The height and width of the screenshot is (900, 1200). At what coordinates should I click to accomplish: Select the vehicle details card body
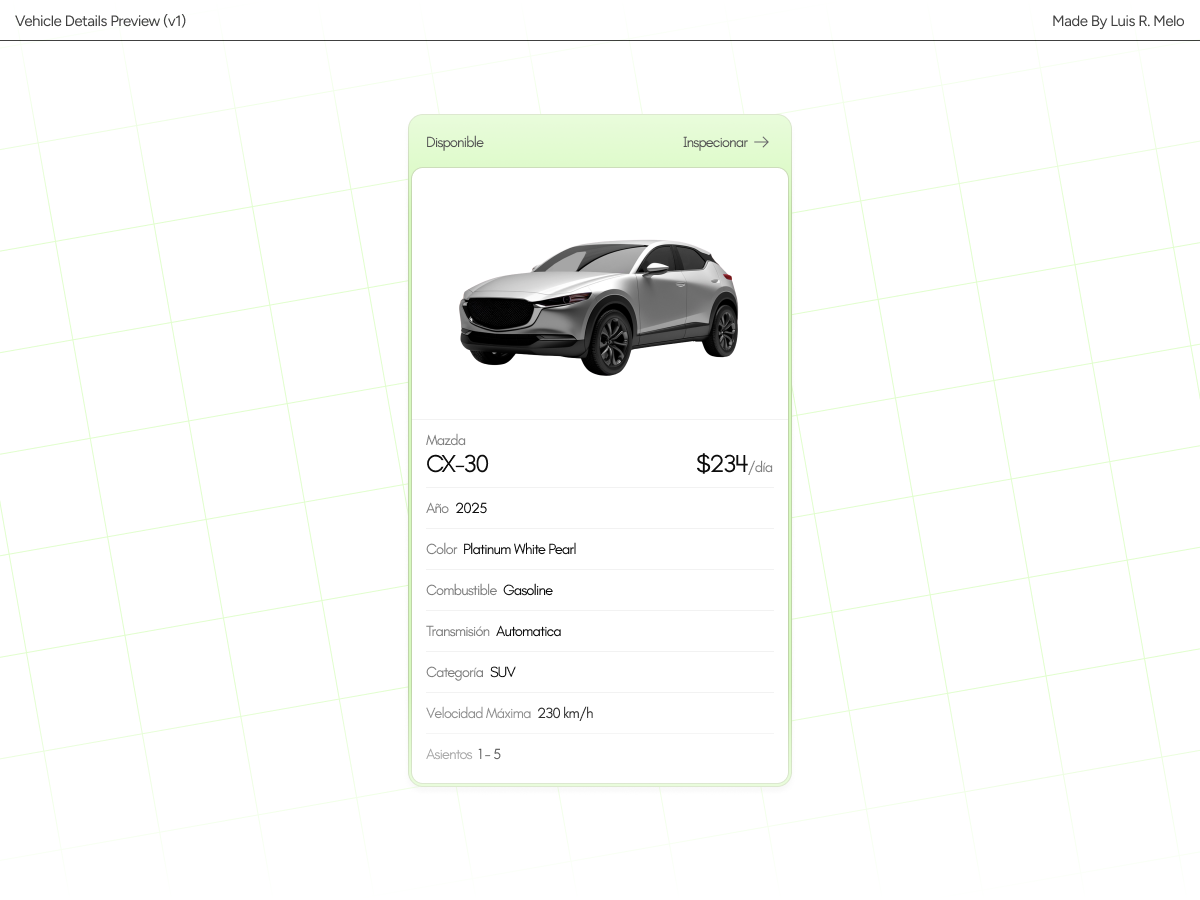point(599,600)
